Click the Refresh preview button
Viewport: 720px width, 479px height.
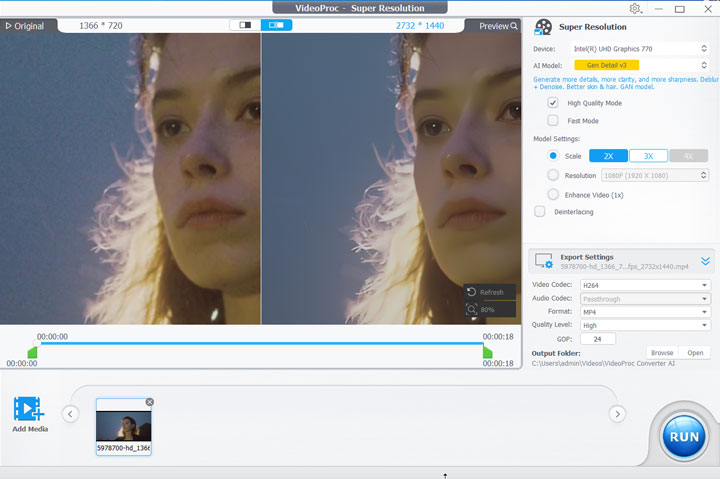point(489,292)
